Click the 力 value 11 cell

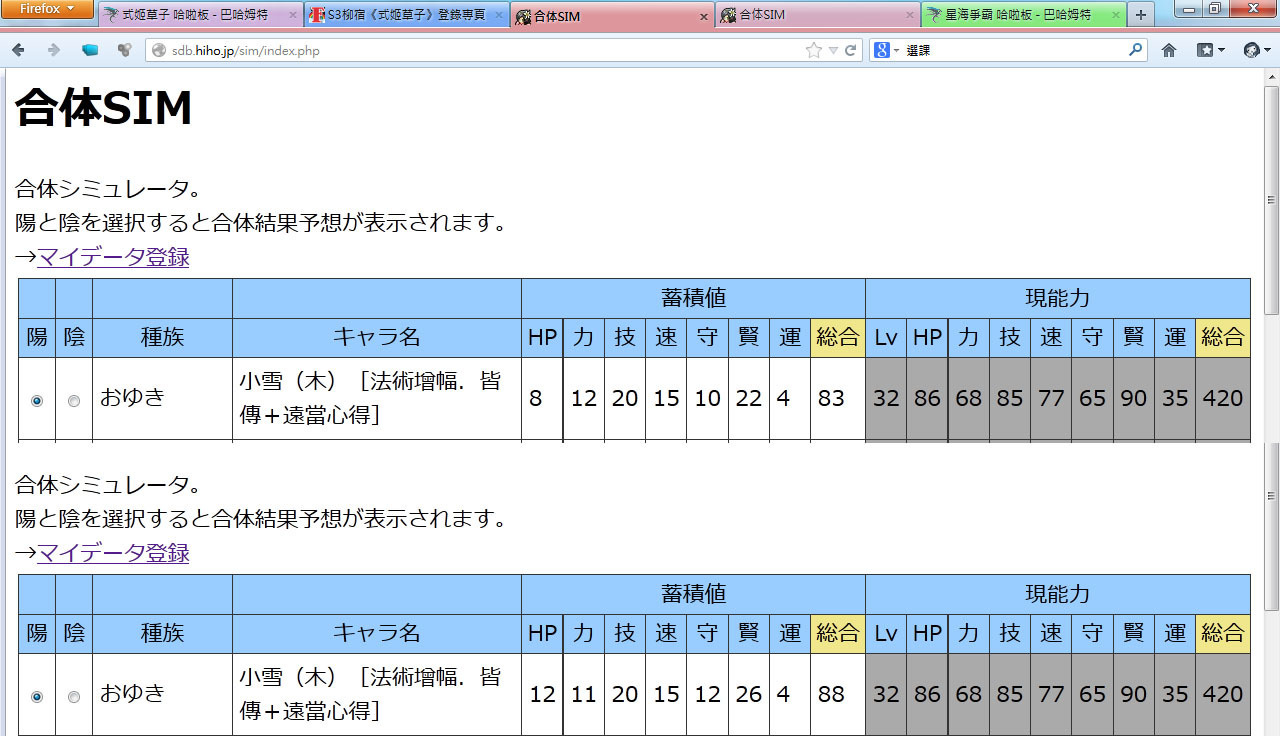(x=584, y=695)
